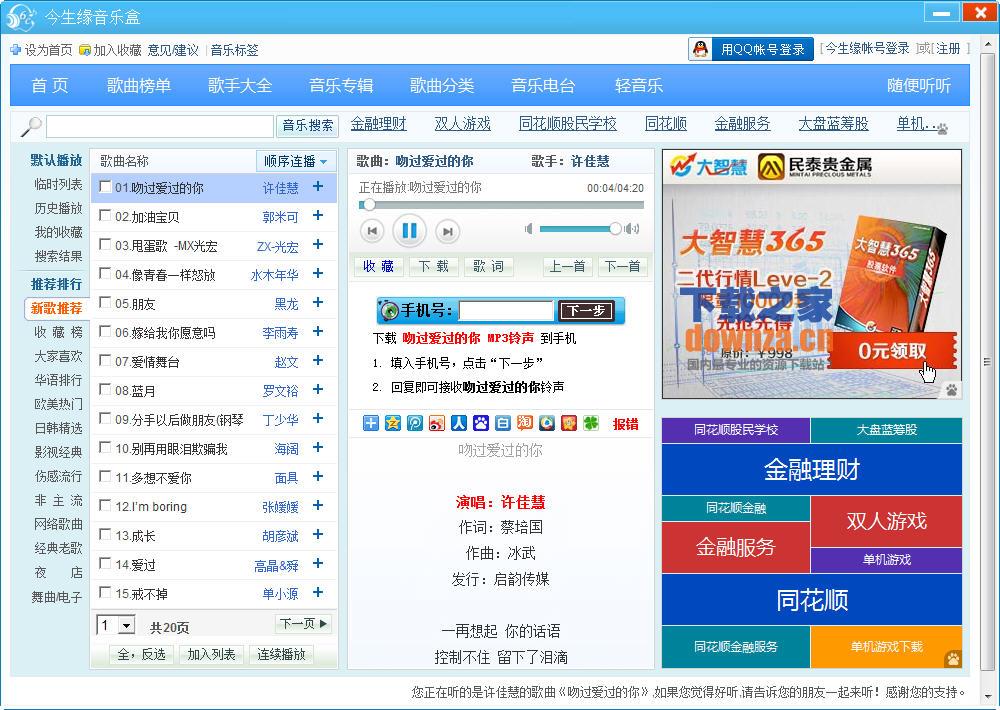Click the song progress bar
This screenshot has width=1000, height=710.
501,205
